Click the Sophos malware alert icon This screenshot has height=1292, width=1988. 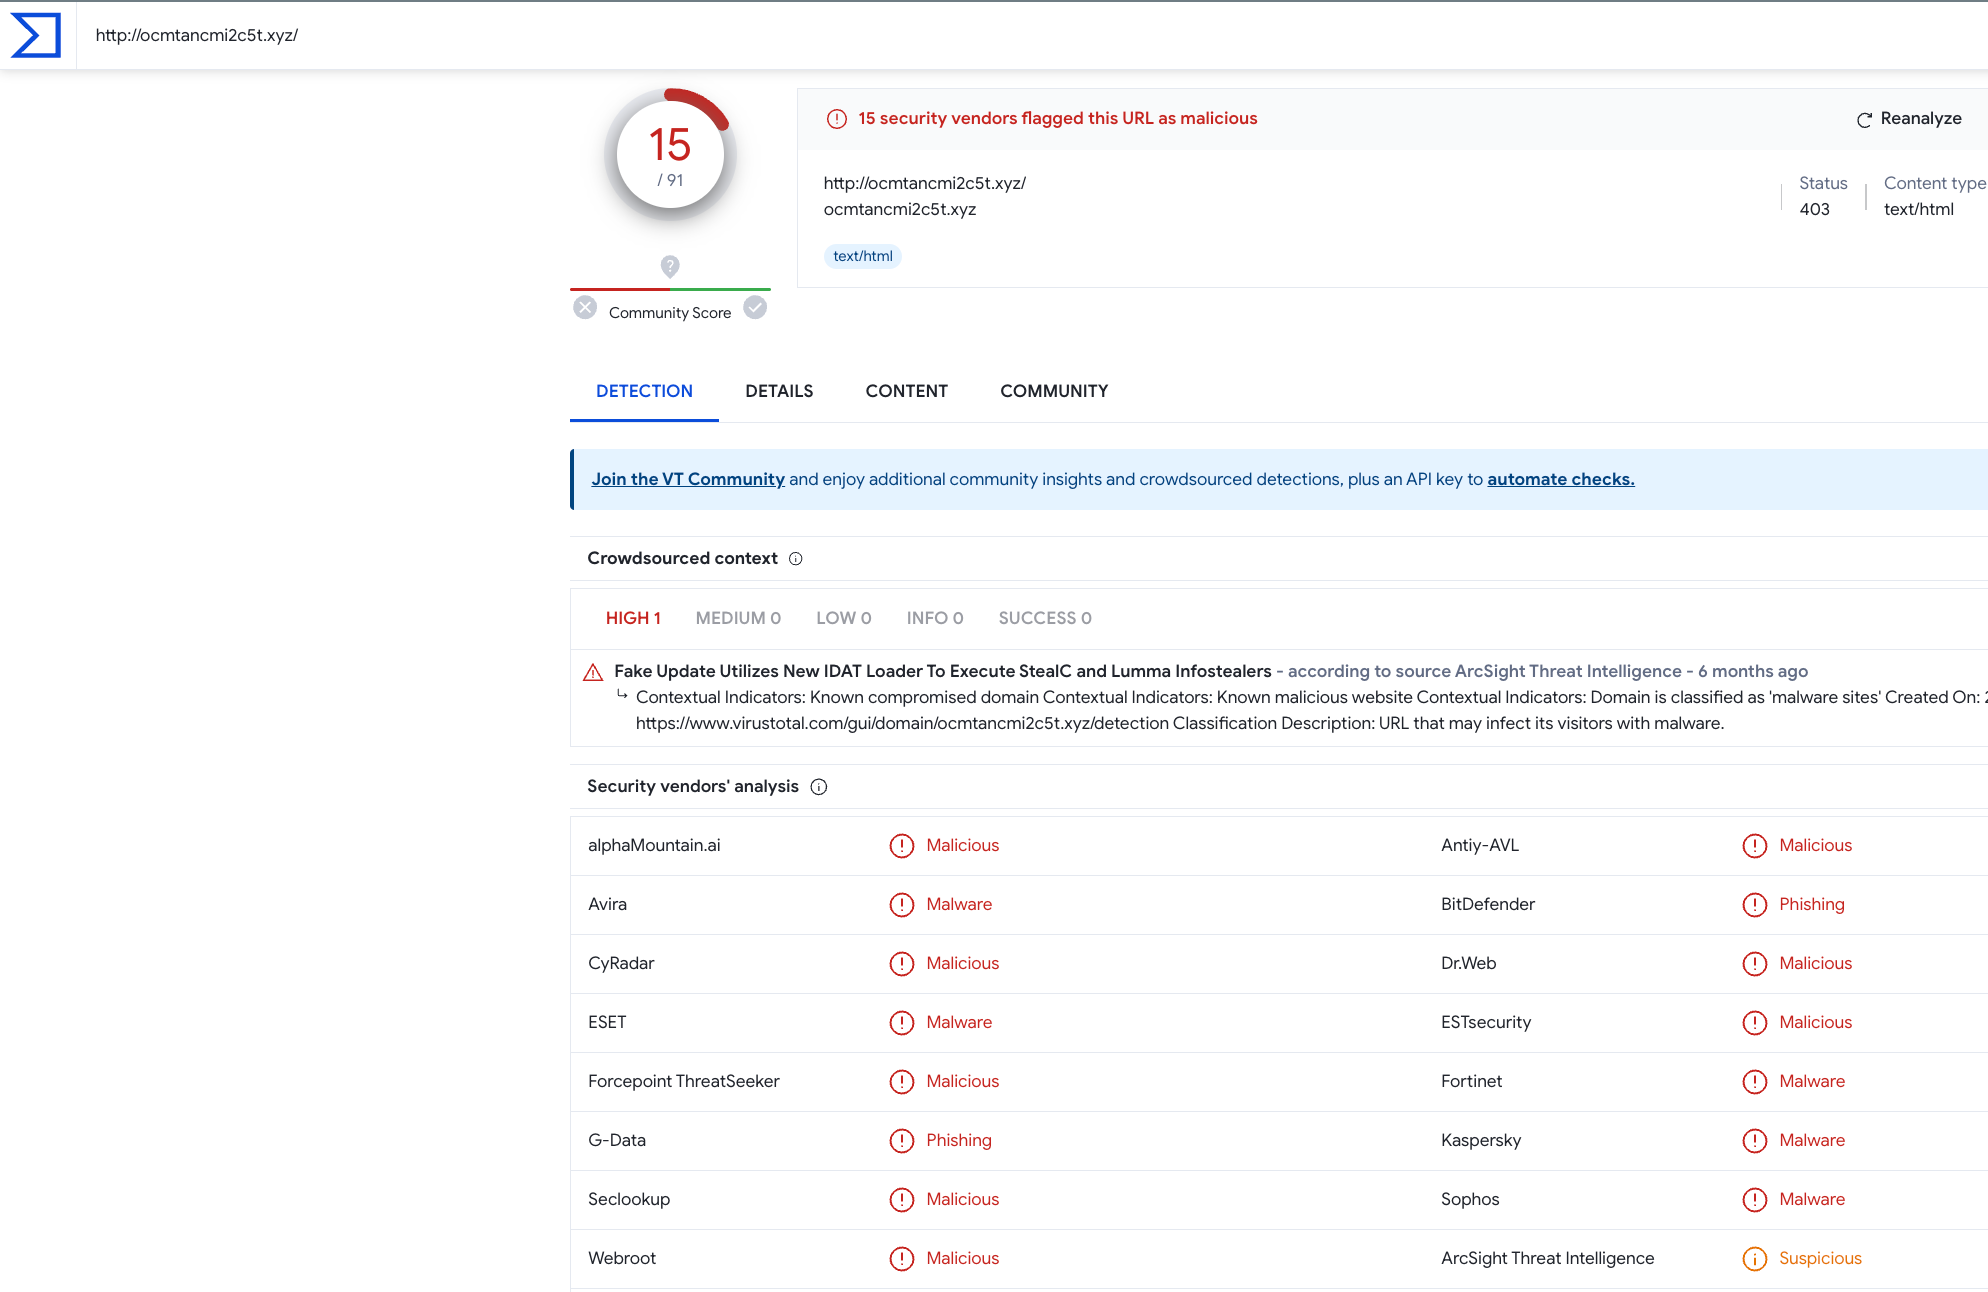tap(1755, 1200)
